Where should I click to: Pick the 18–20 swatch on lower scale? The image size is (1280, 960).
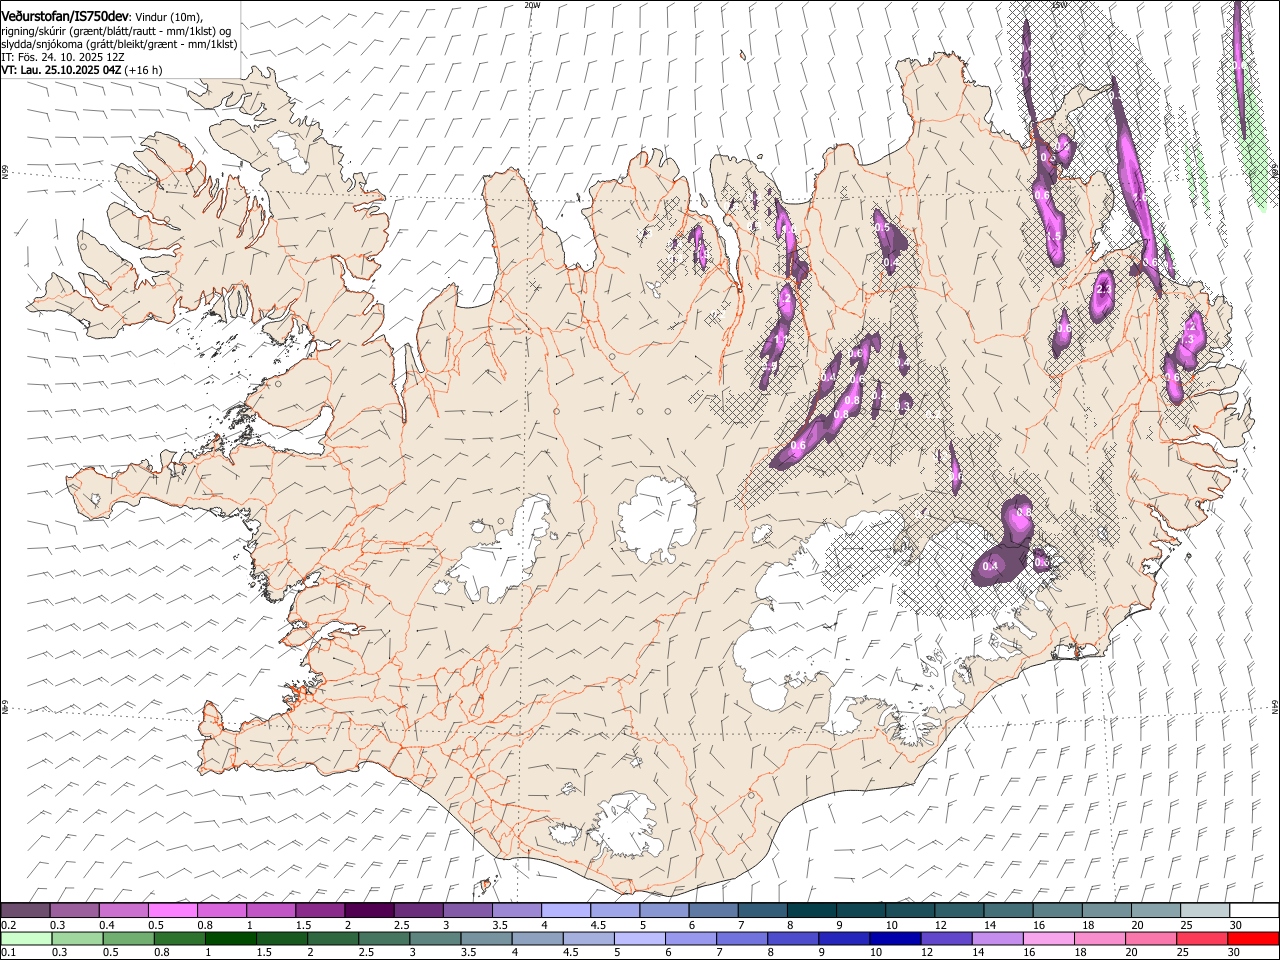point(1098,938)
